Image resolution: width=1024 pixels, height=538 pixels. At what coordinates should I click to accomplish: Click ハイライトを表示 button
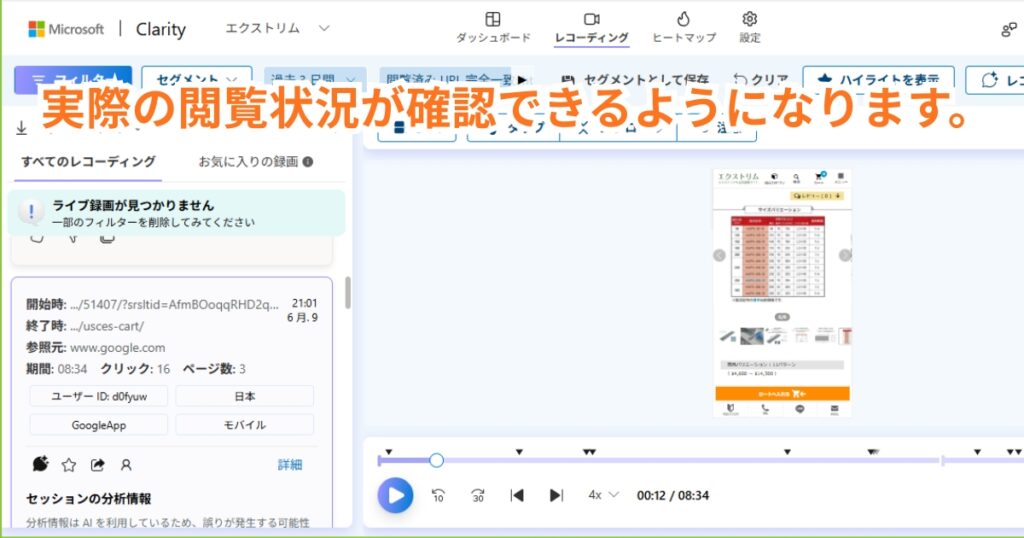[x=878, y=80]
